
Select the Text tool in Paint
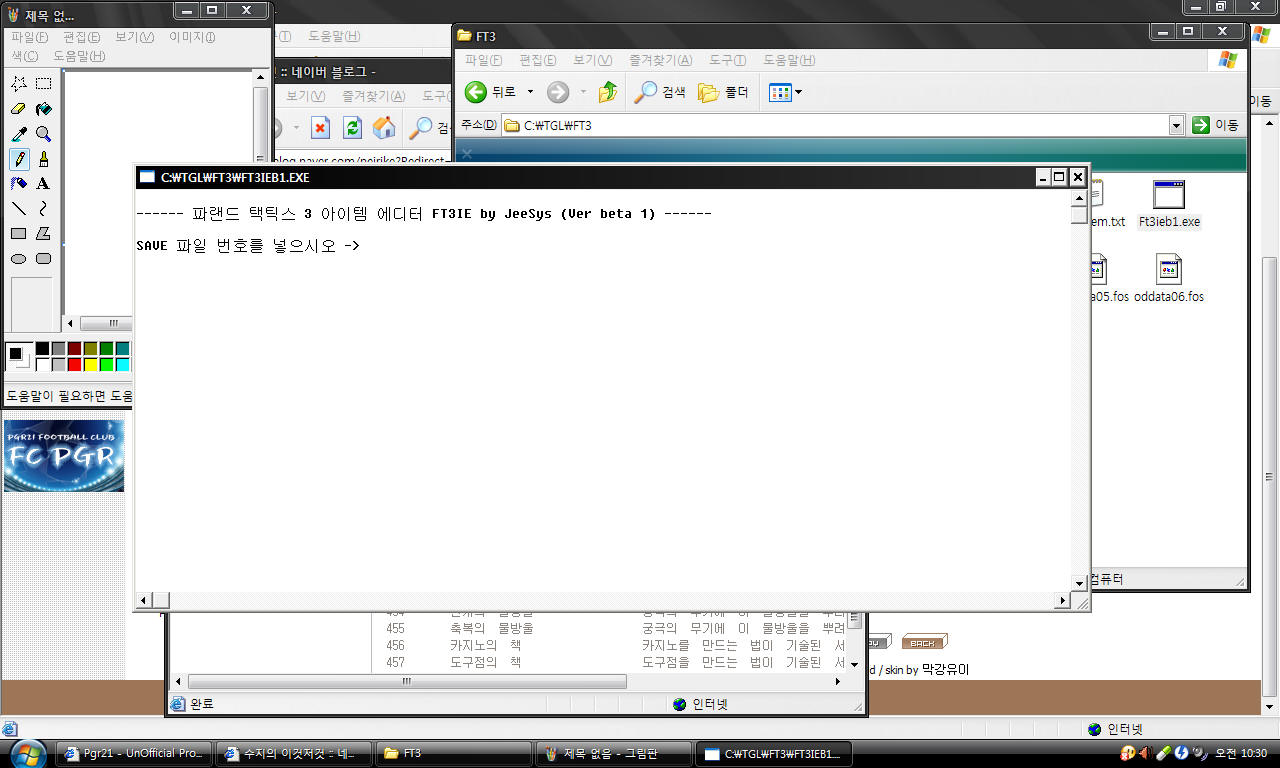[44, 184]
